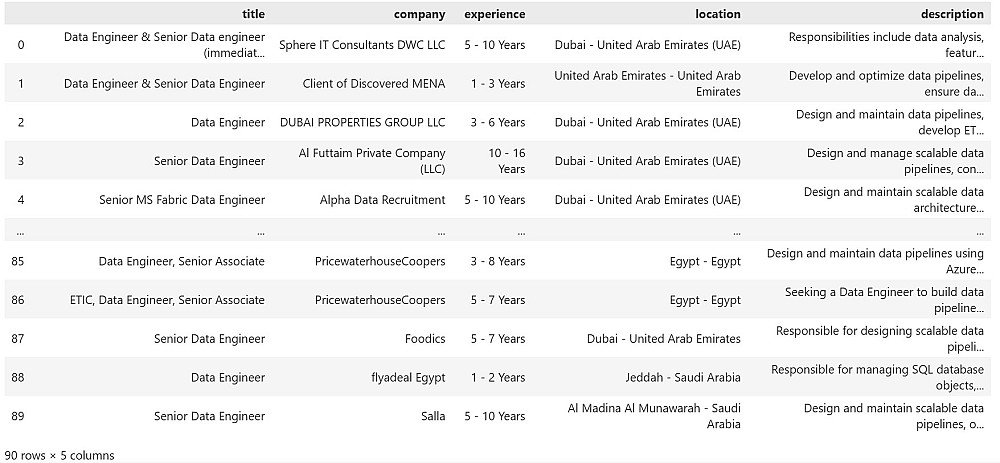Click the Client of Discovered MENA cell
1000x463 pixels.
point(374,84)
